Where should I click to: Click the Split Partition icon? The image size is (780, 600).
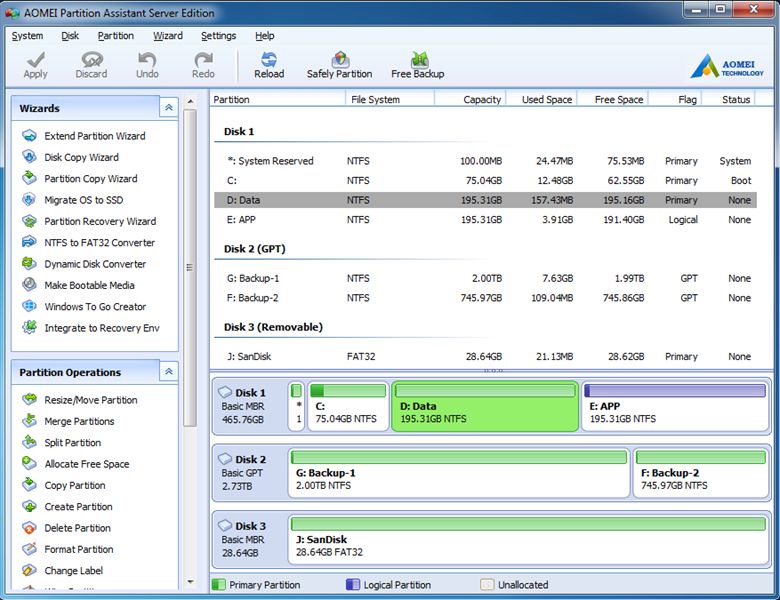(x=29, y=442)
